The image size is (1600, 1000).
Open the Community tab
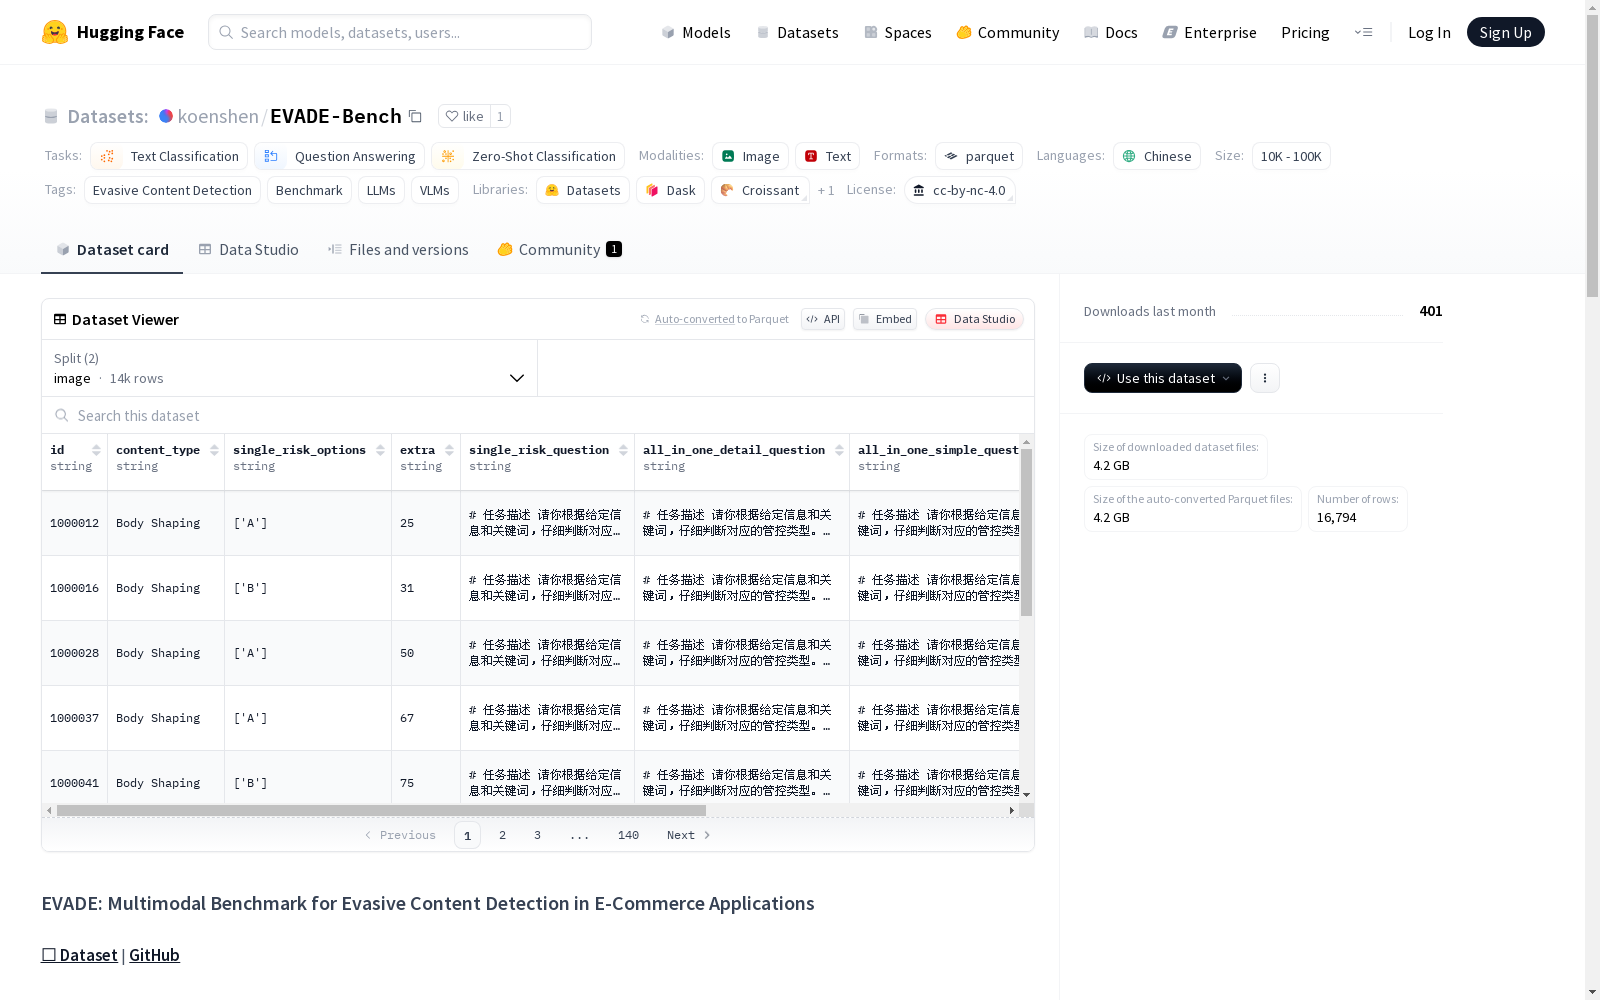pos(559,250)
